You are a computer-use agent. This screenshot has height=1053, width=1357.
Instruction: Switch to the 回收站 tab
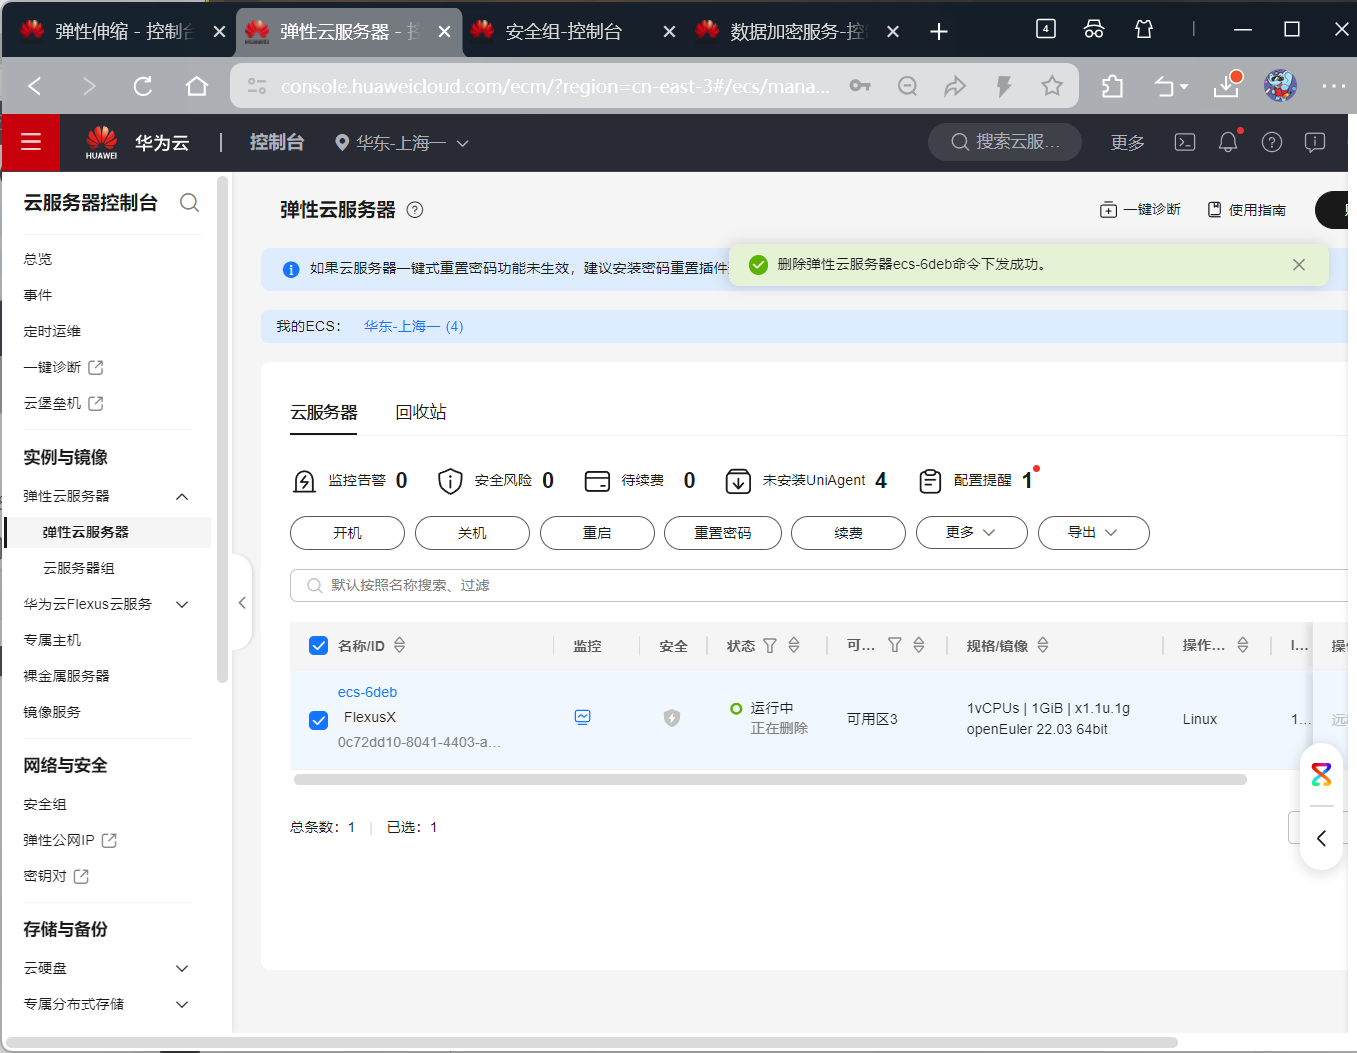(x=421, y=412)
